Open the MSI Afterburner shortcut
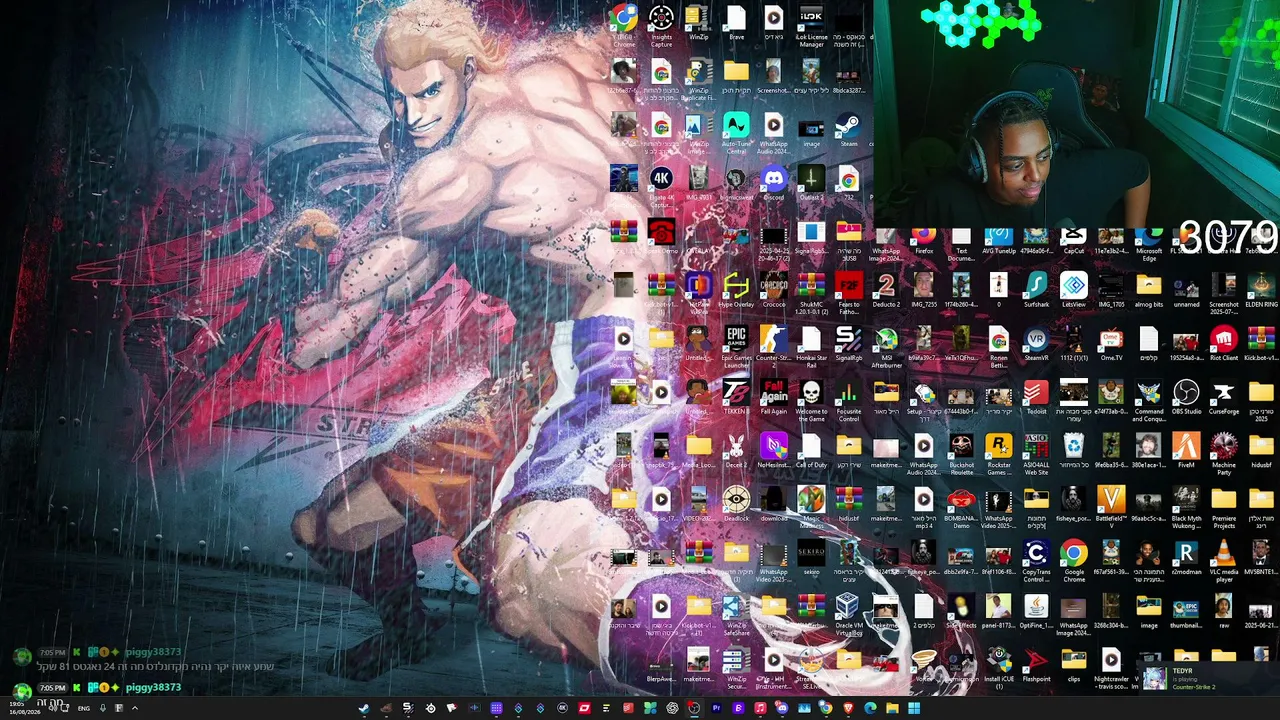This screenshot has height=720, width=1280. coord(886,349)
